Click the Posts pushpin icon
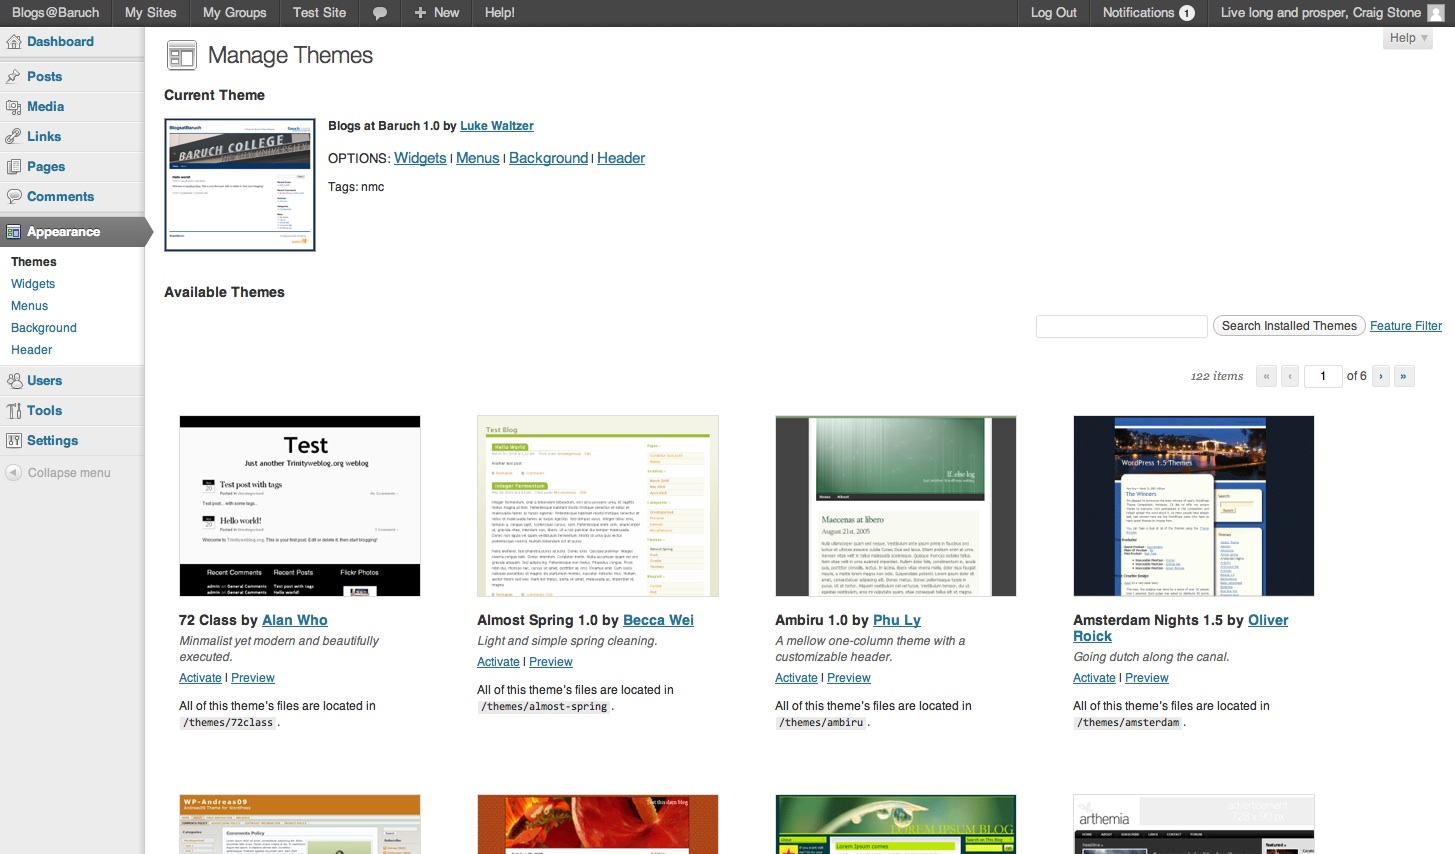 tap(13, 76)
